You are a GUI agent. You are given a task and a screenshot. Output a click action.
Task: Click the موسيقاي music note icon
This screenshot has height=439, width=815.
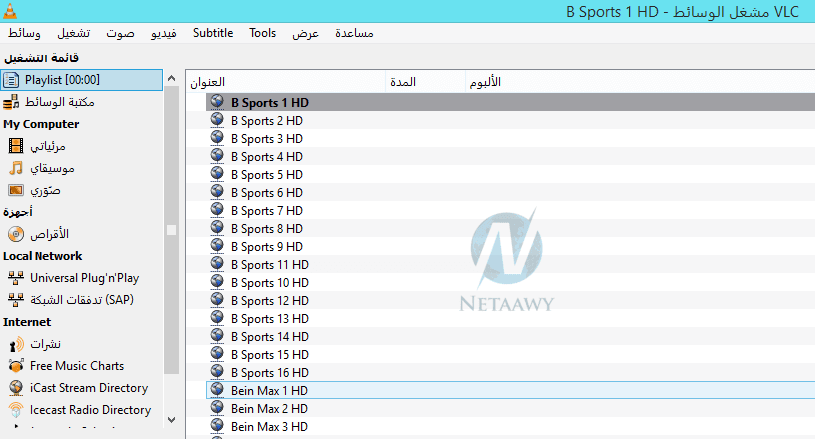pyautogui.click(x=16, y=168)
